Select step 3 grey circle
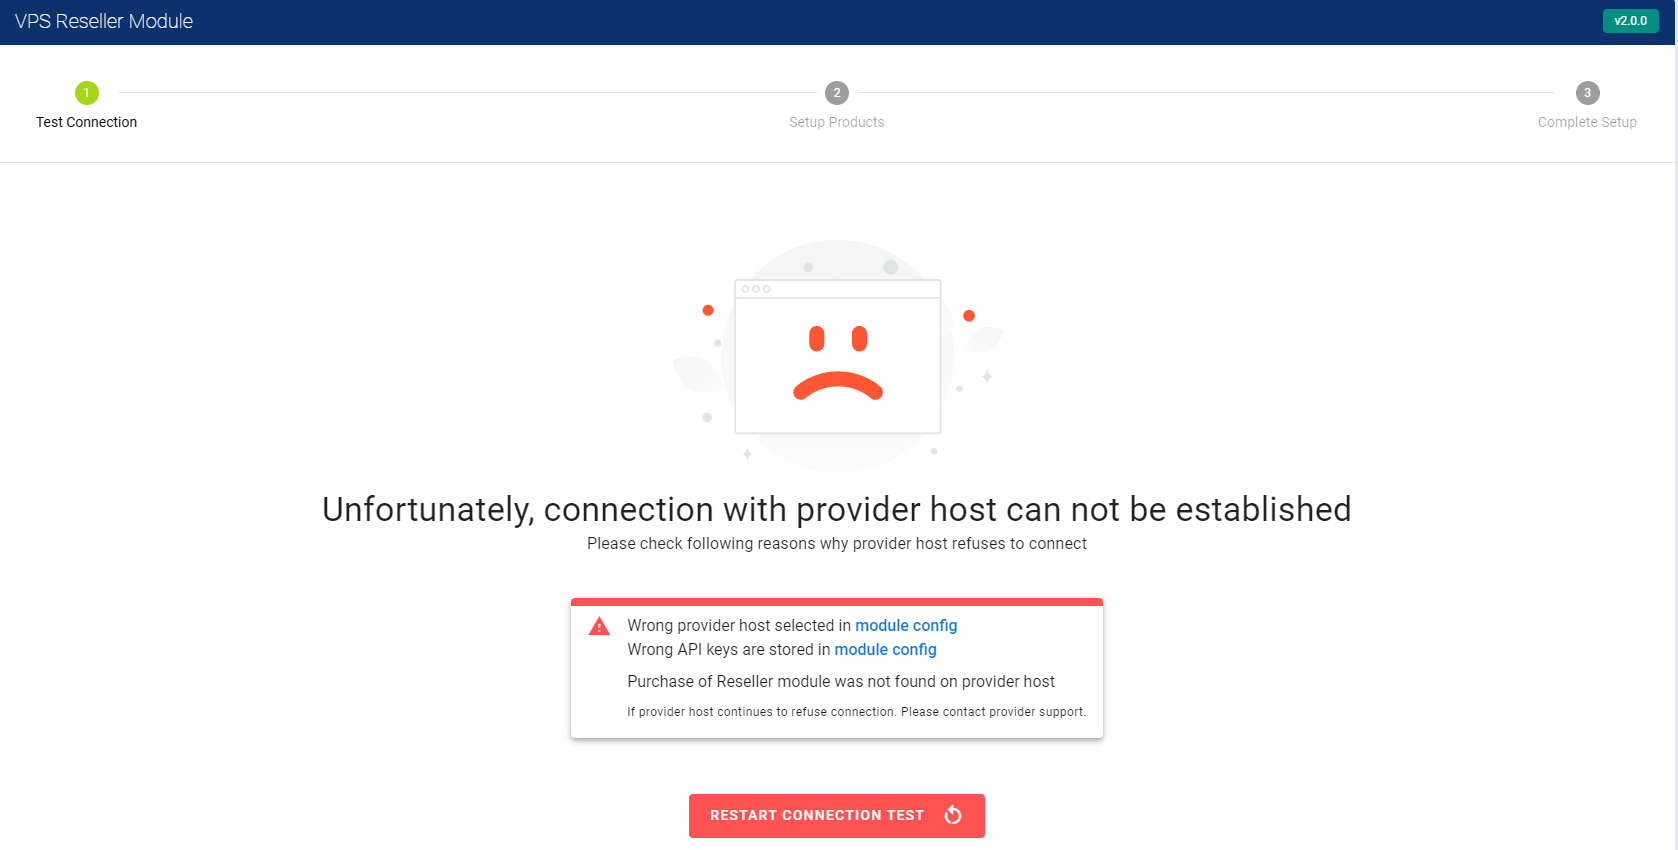Viewport: 1678px width, 850px height. tap(1588, 93)
